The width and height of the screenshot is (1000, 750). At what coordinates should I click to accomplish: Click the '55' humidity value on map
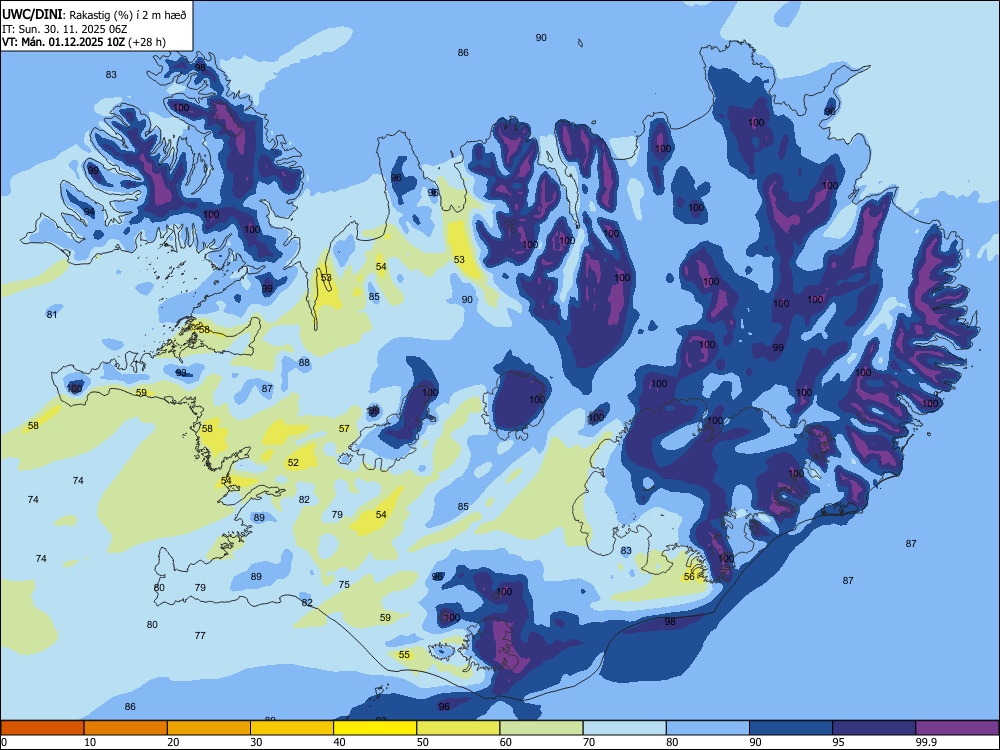404,654
